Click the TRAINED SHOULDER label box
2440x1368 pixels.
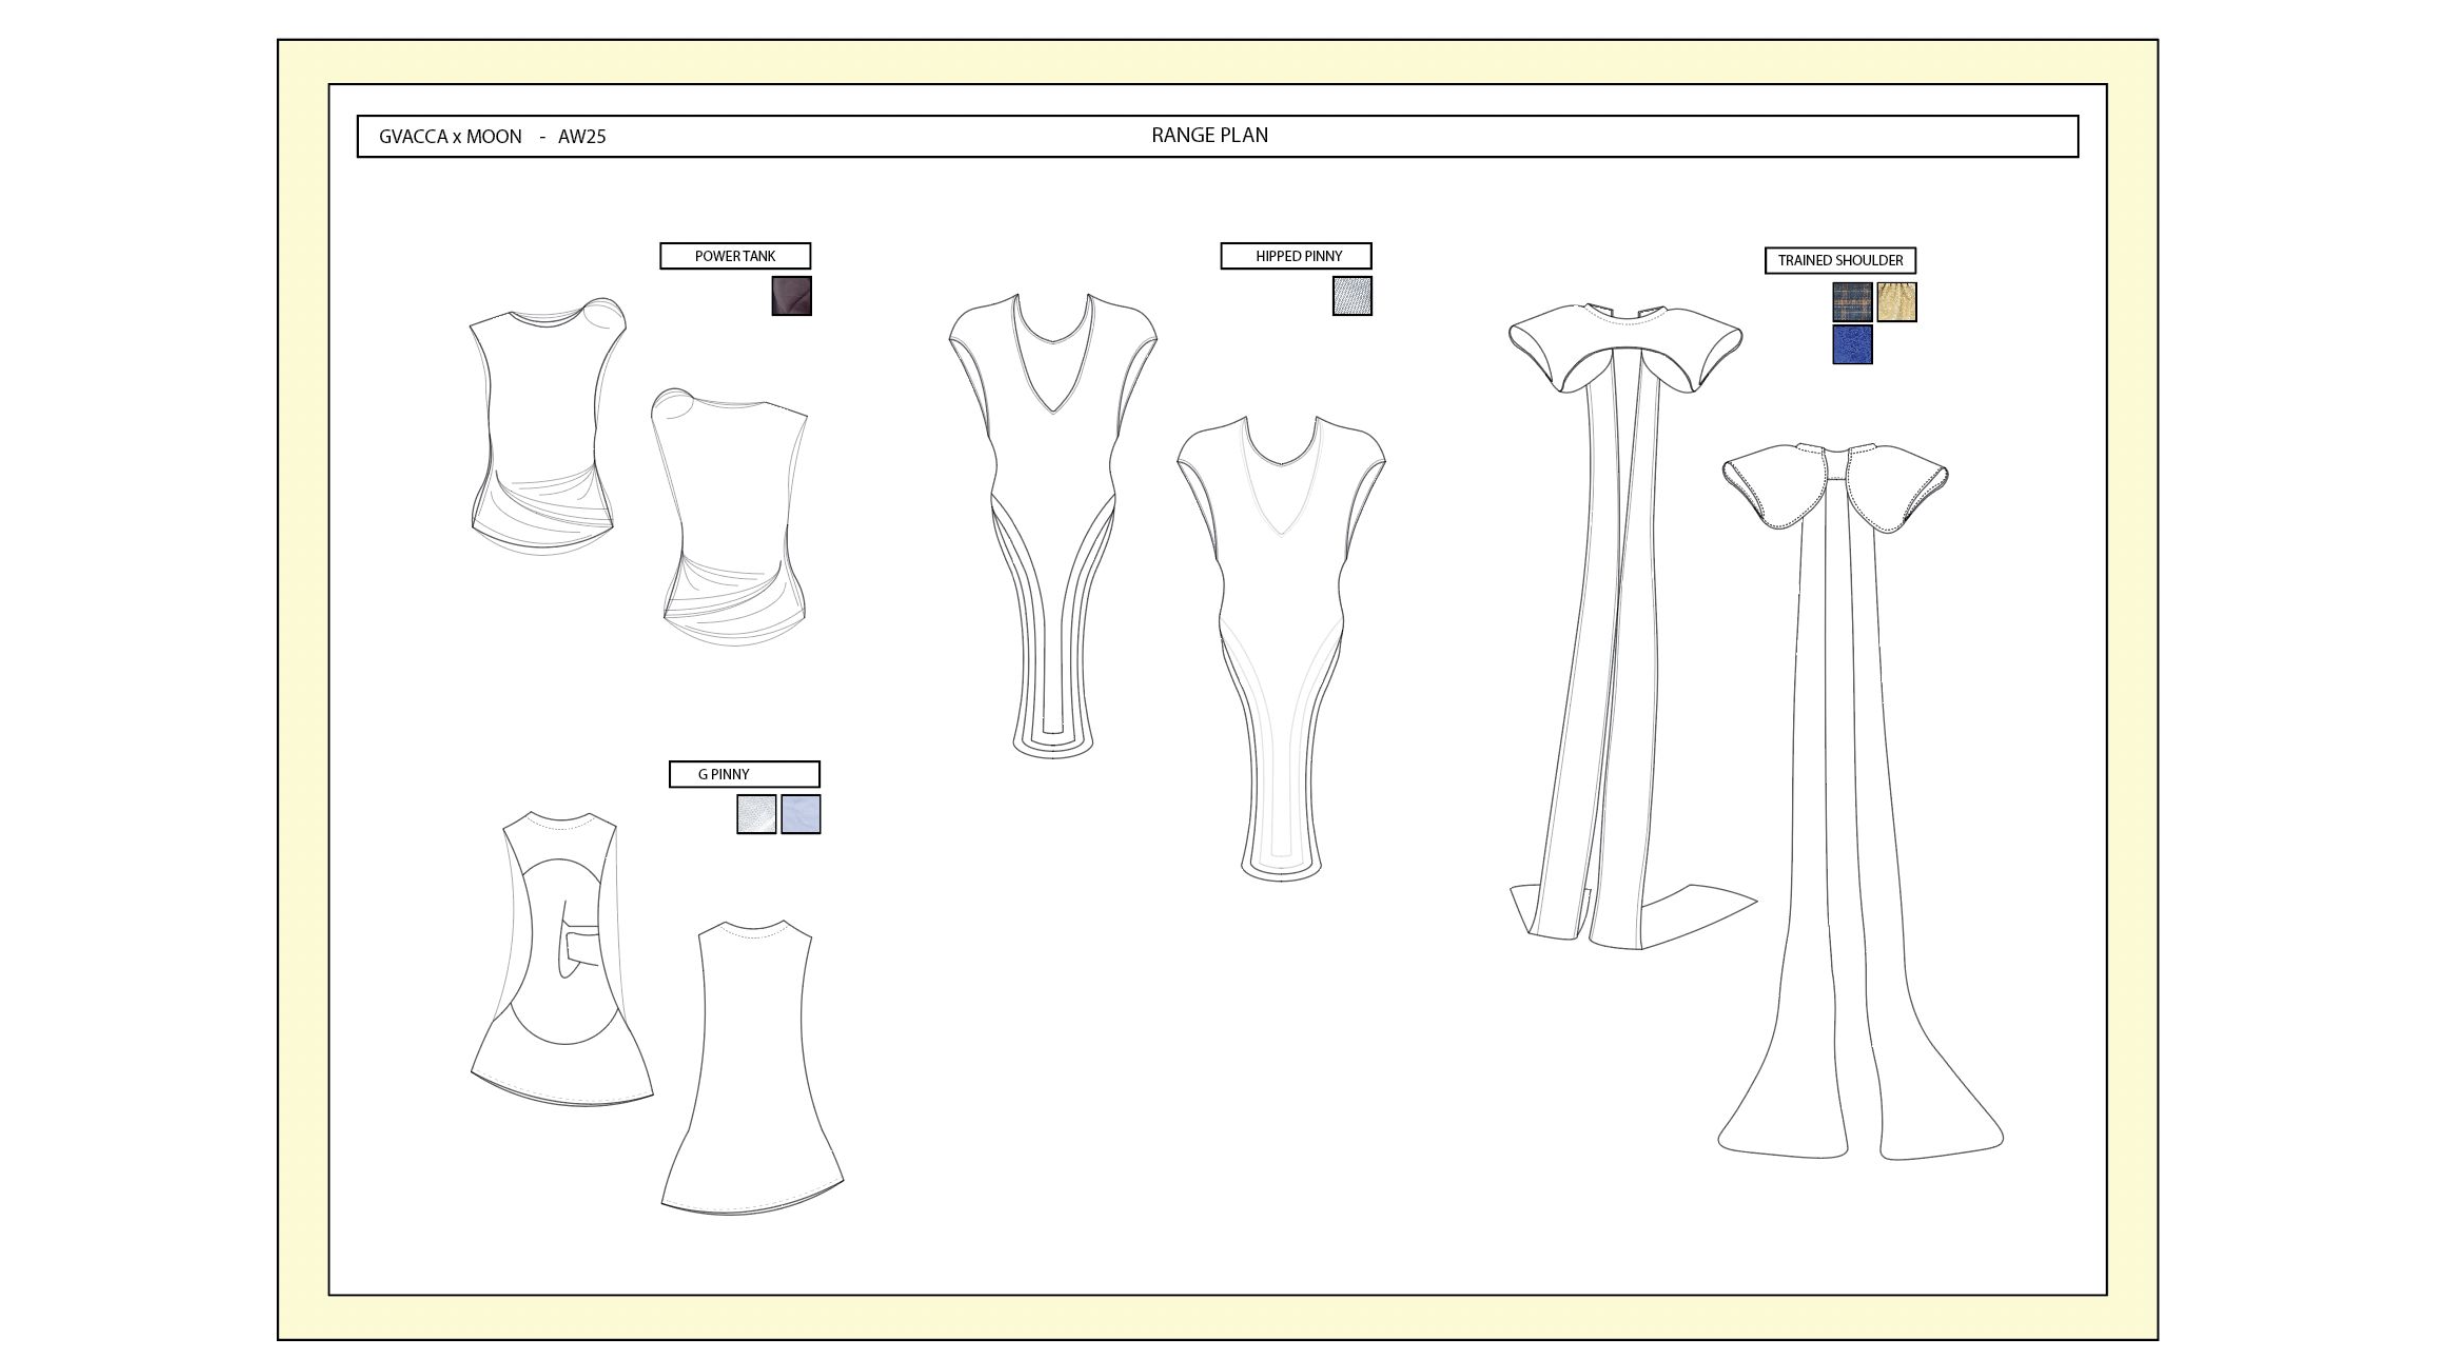[x=1840, y=261]
